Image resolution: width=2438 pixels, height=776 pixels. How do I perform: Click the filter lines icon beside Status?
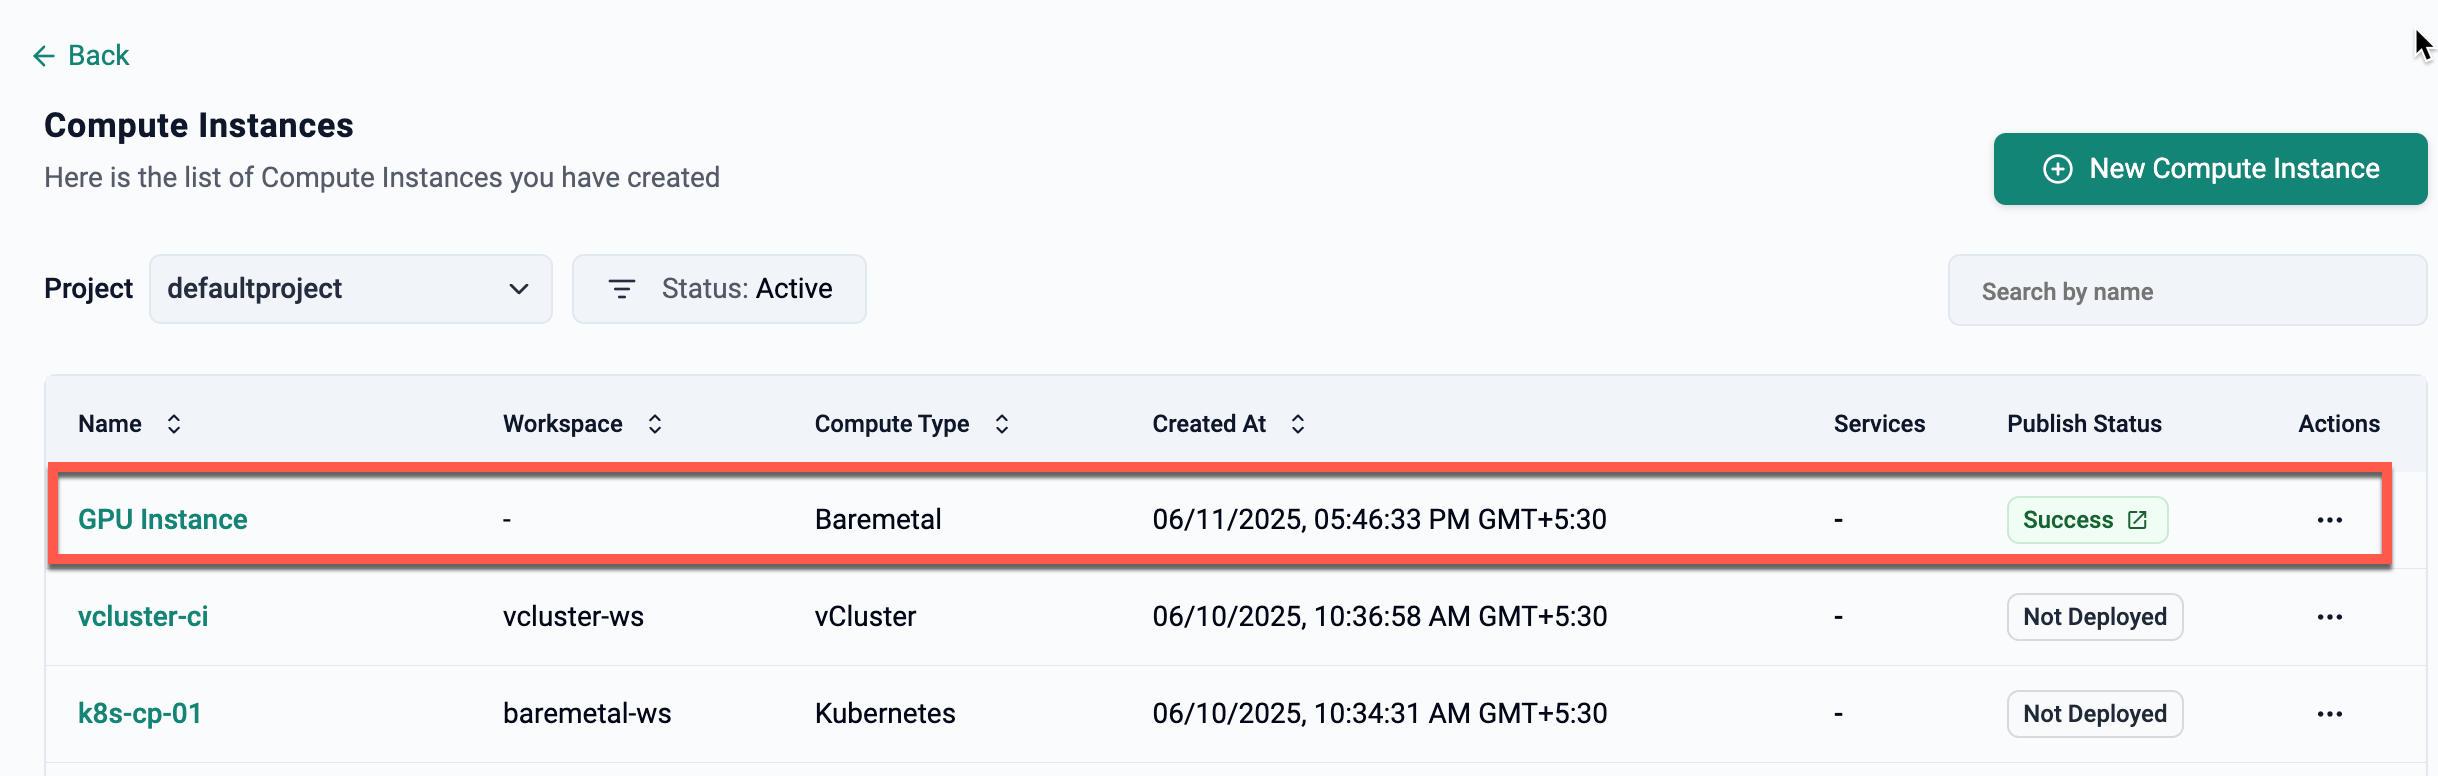point(621,289)
